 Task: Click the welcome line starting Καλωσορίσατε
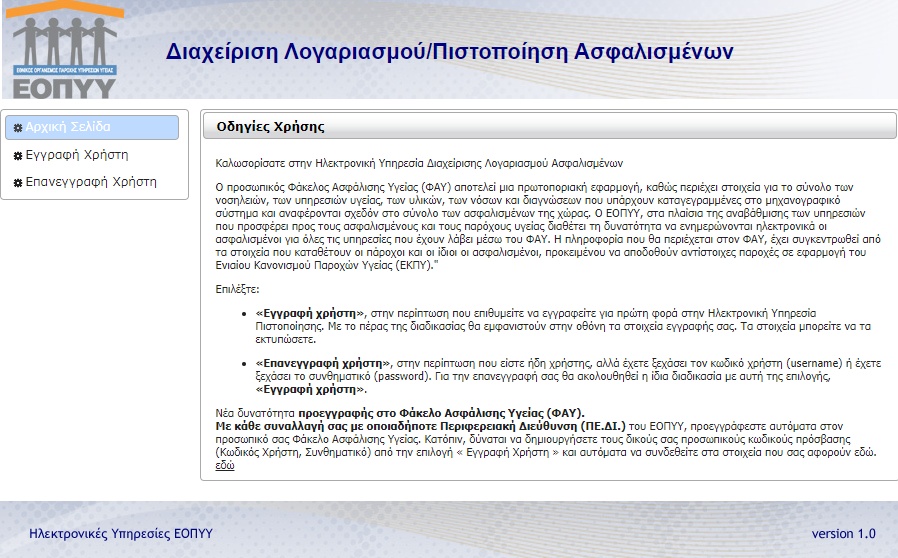click(419, 163)
